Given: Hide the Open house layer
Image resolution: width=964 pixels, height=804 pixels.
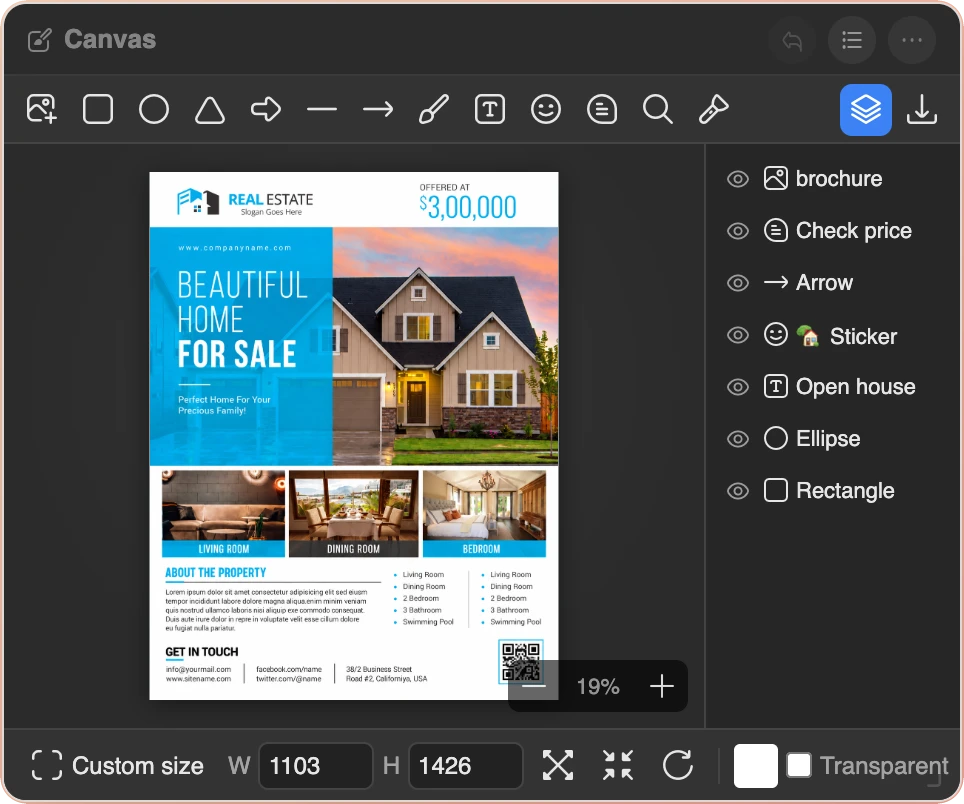Looking at the screenshot, I should pyautogui.click(x=738, y=387).
